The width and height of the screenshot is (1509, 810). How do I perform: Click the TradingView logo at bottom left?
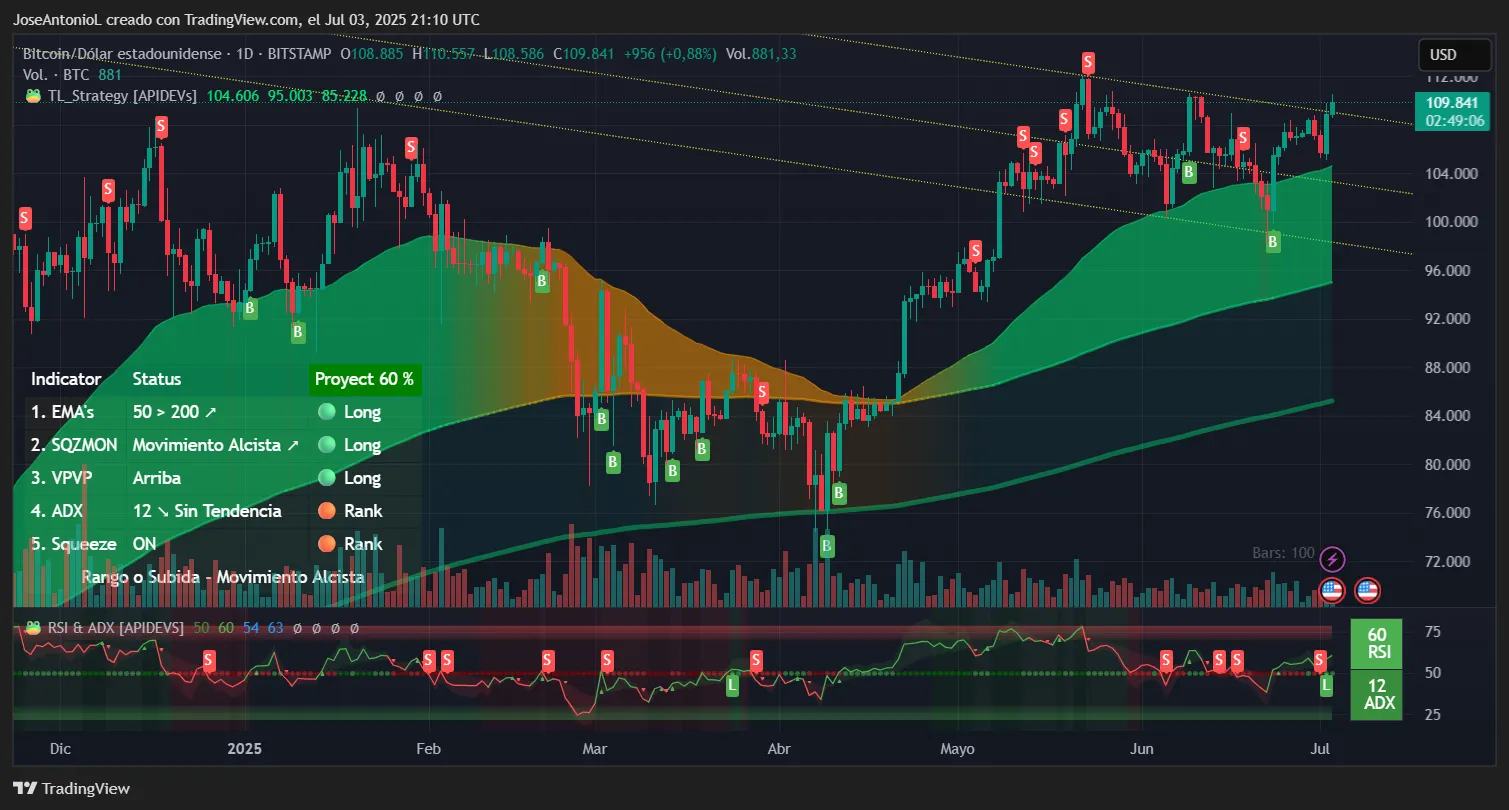coord(71,788)
